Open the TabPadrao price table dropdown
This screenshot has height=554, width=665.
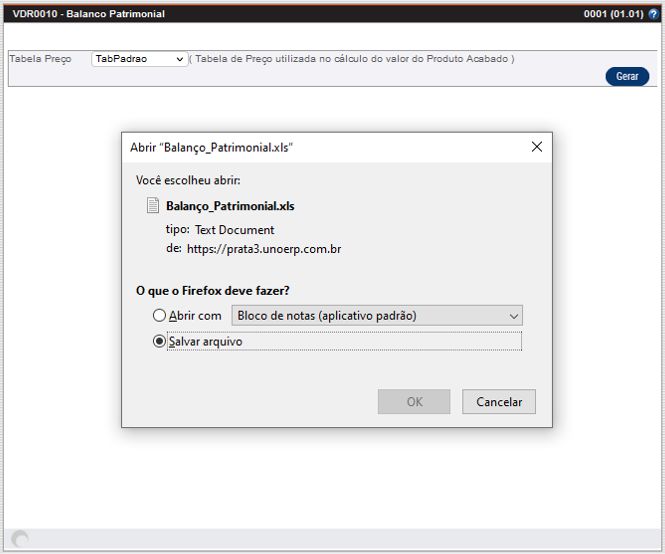(x=139, y=59)
